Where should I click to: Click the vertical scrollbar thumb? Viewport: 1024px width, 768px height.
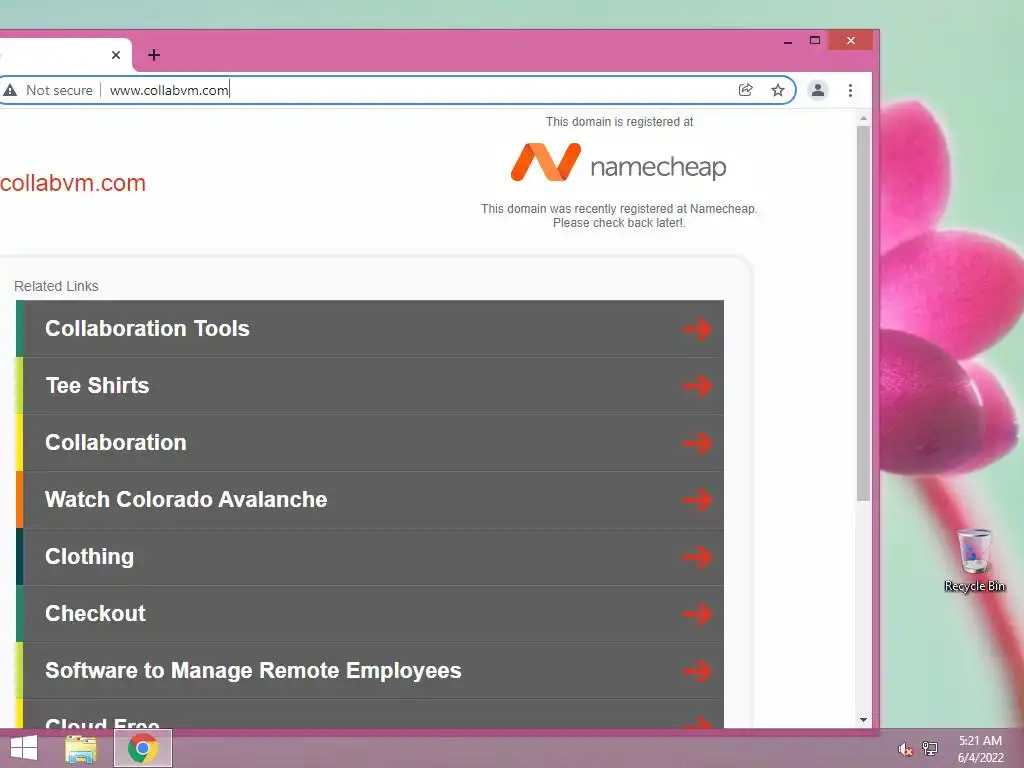tap(863, 313)
